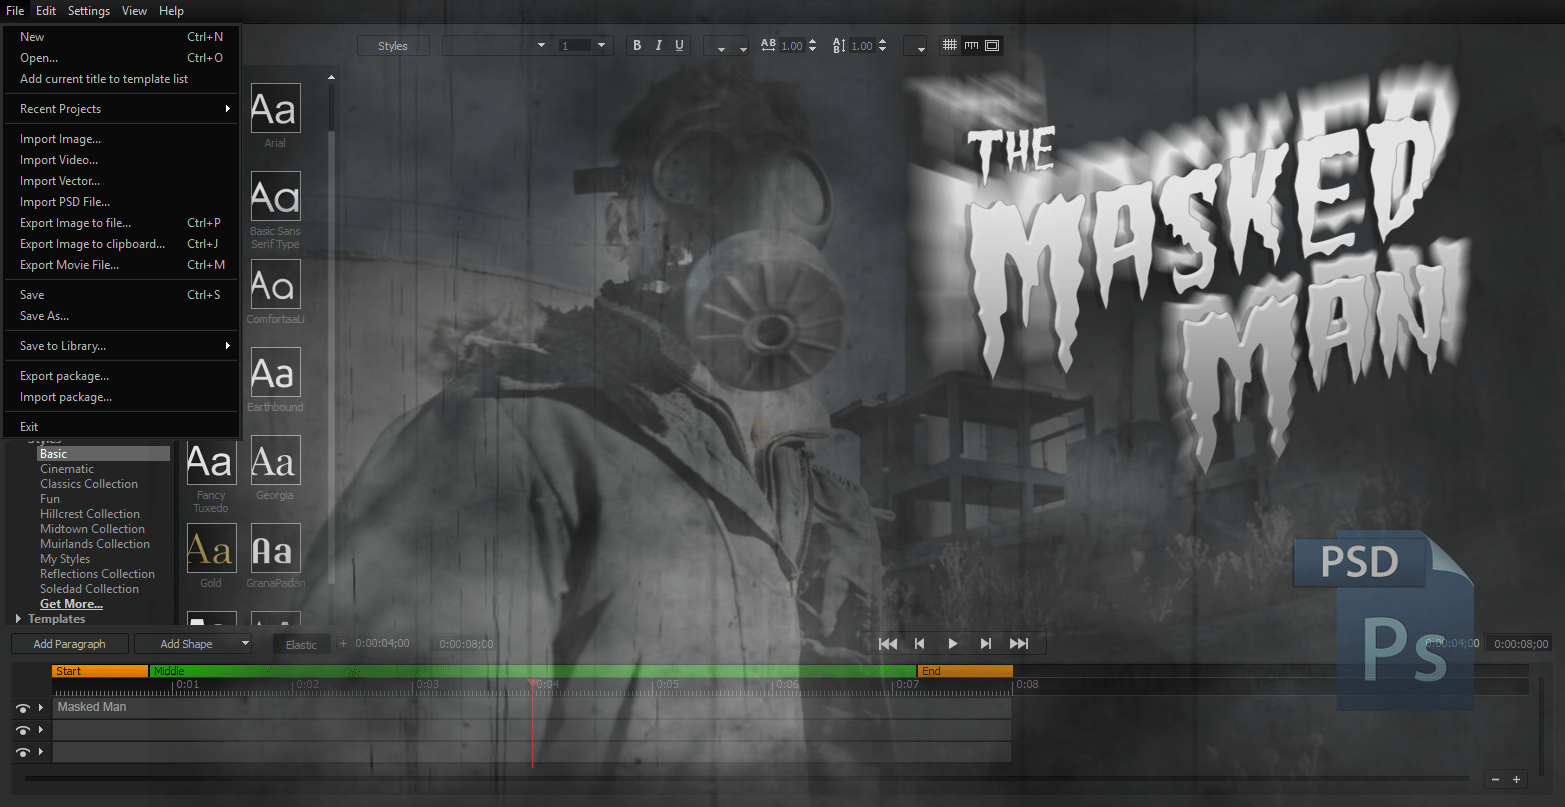Toggle italic text formatting
Image resolution: width=1565 pixels, height=807 pixels.
click(x=658, y=46)
